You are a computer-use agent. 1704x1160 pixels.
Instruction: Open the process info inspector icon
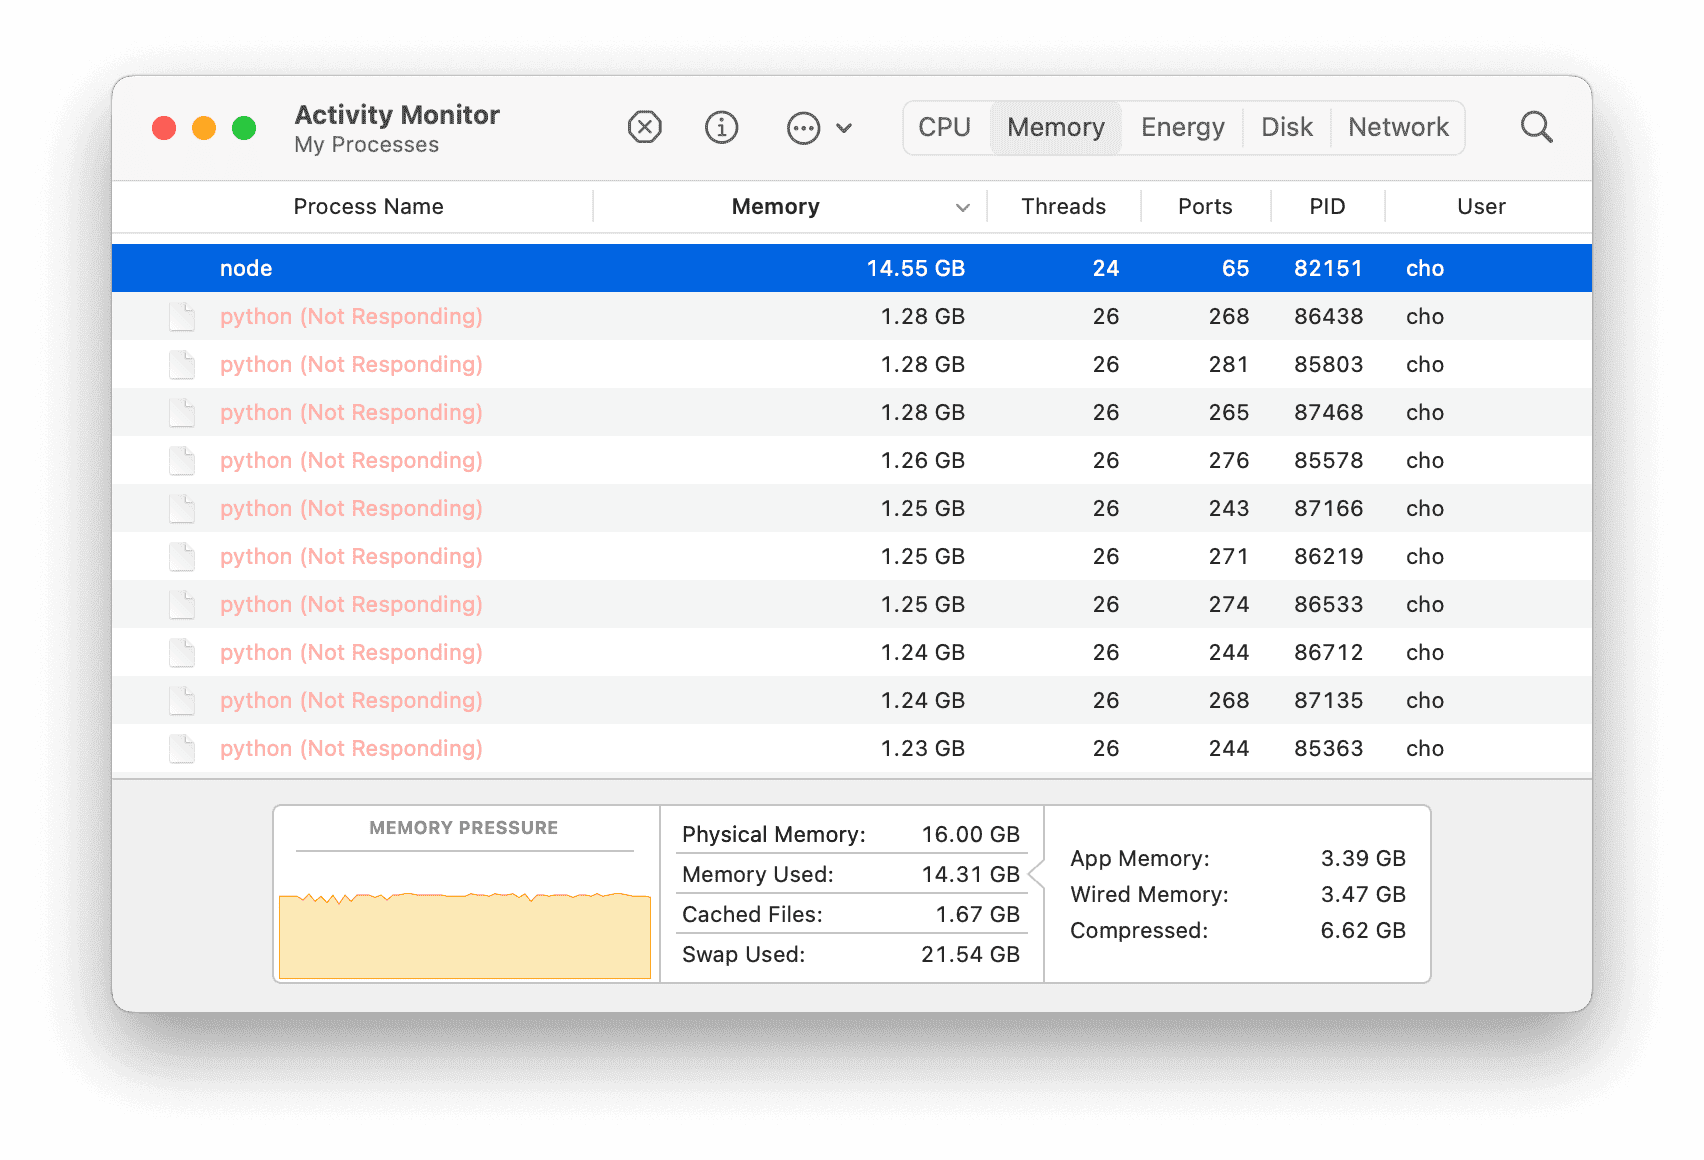click(721, 128)
